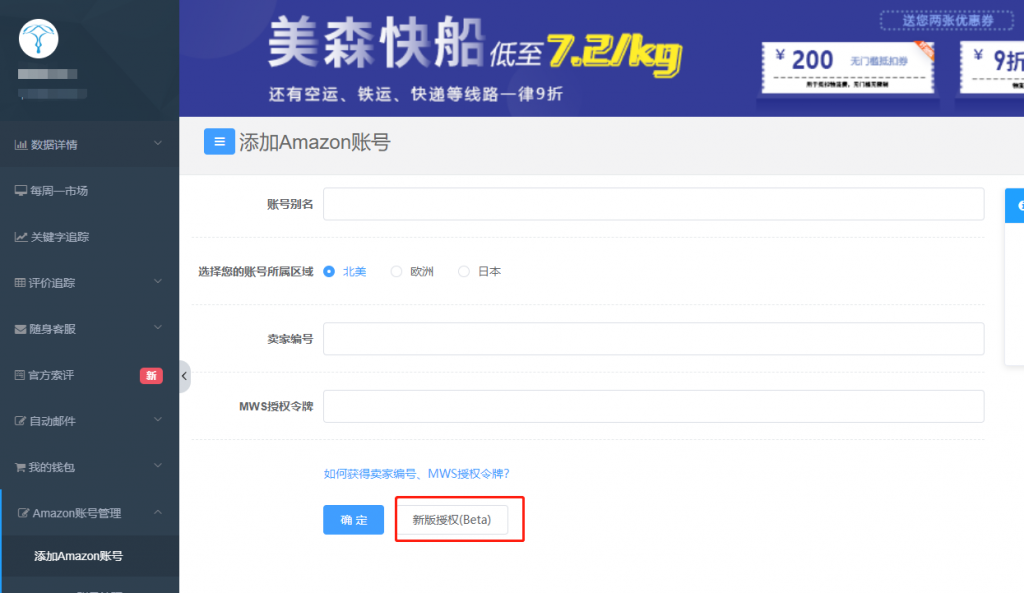Click the 低至7.2/kg banner price text
Screen dimensions: 1024x593
pyautogui.click(x=586, y=54)
